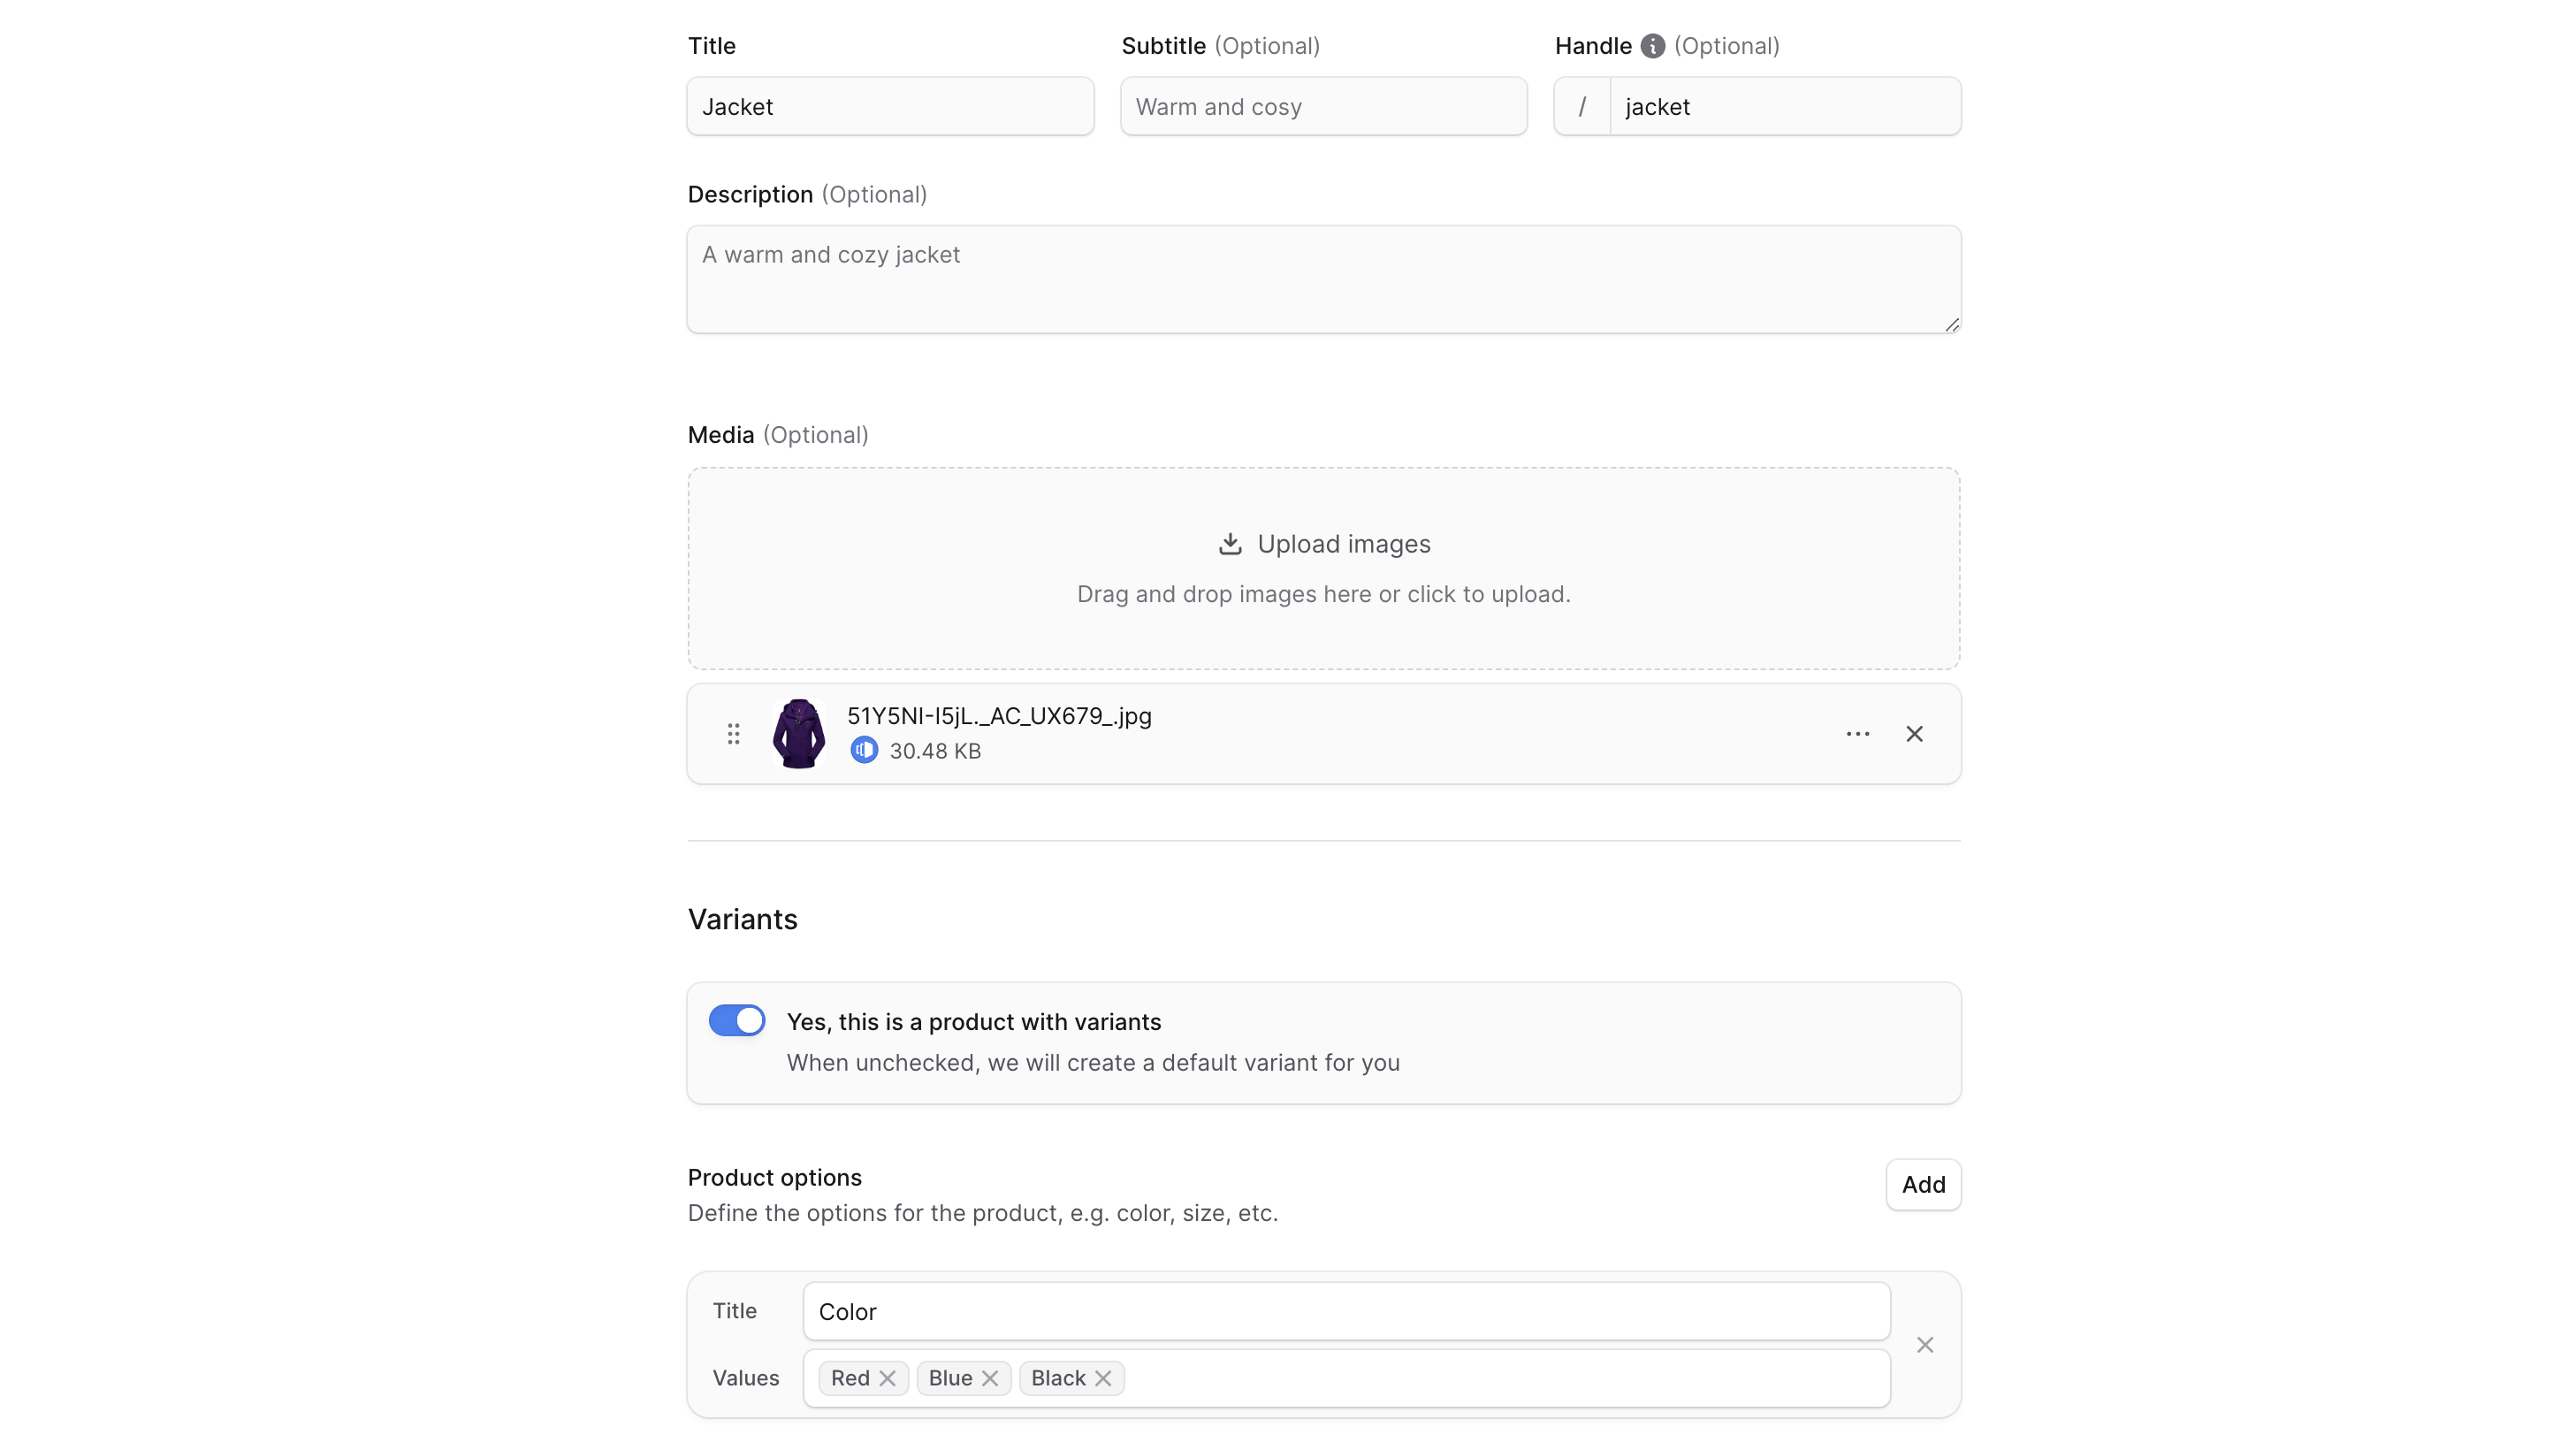The height and width of the screenshot is (1450, 2576).
Task: Remove the uploaded image with the X icon
Action: click(1914, 733)
